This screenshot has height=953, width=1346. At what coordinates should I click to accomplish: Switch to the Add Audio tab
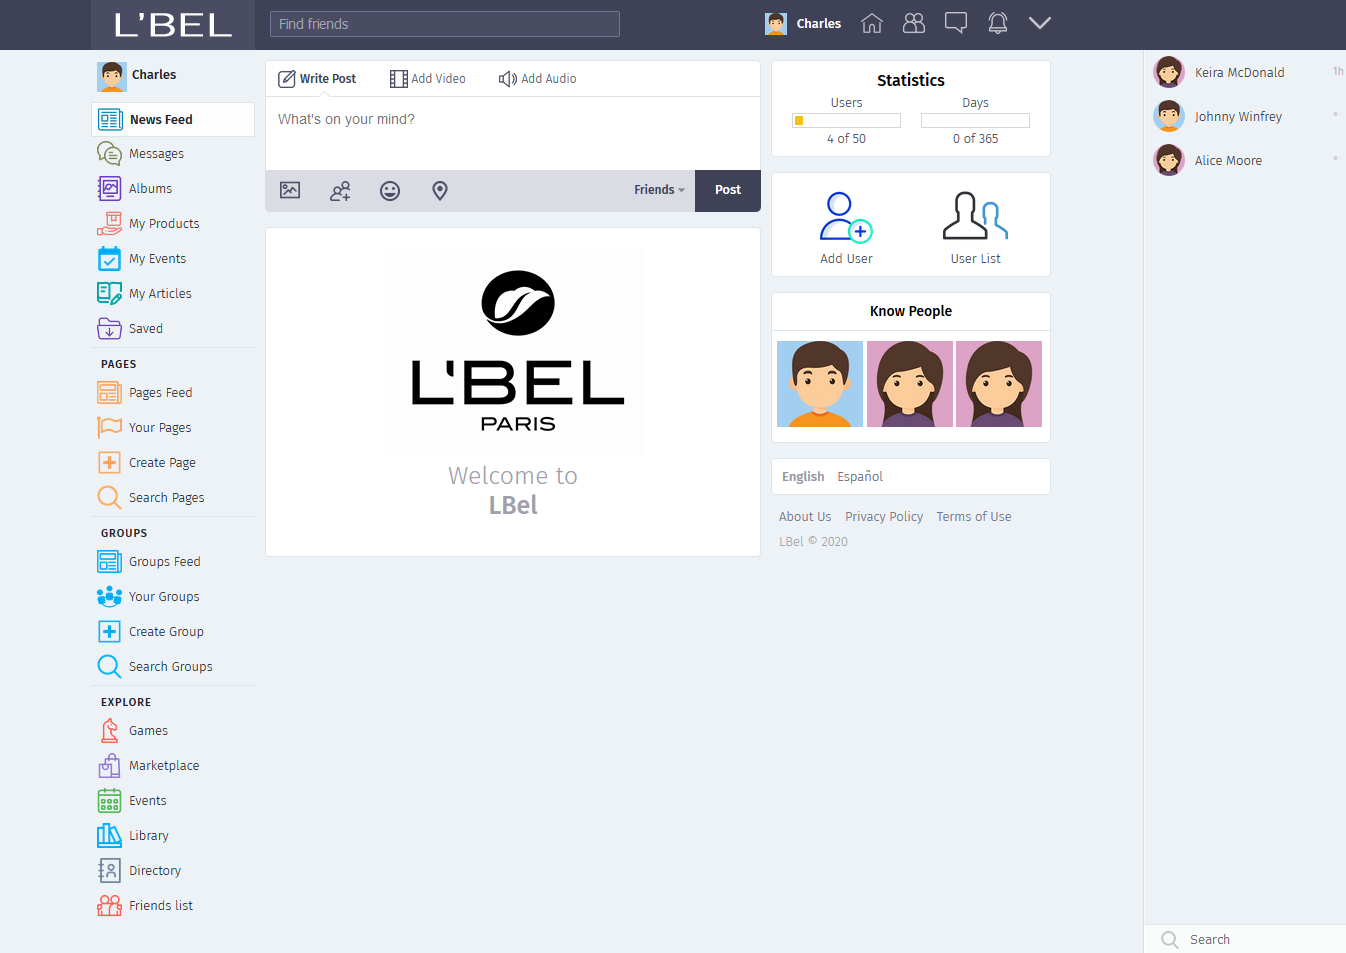tap(538, 79)
